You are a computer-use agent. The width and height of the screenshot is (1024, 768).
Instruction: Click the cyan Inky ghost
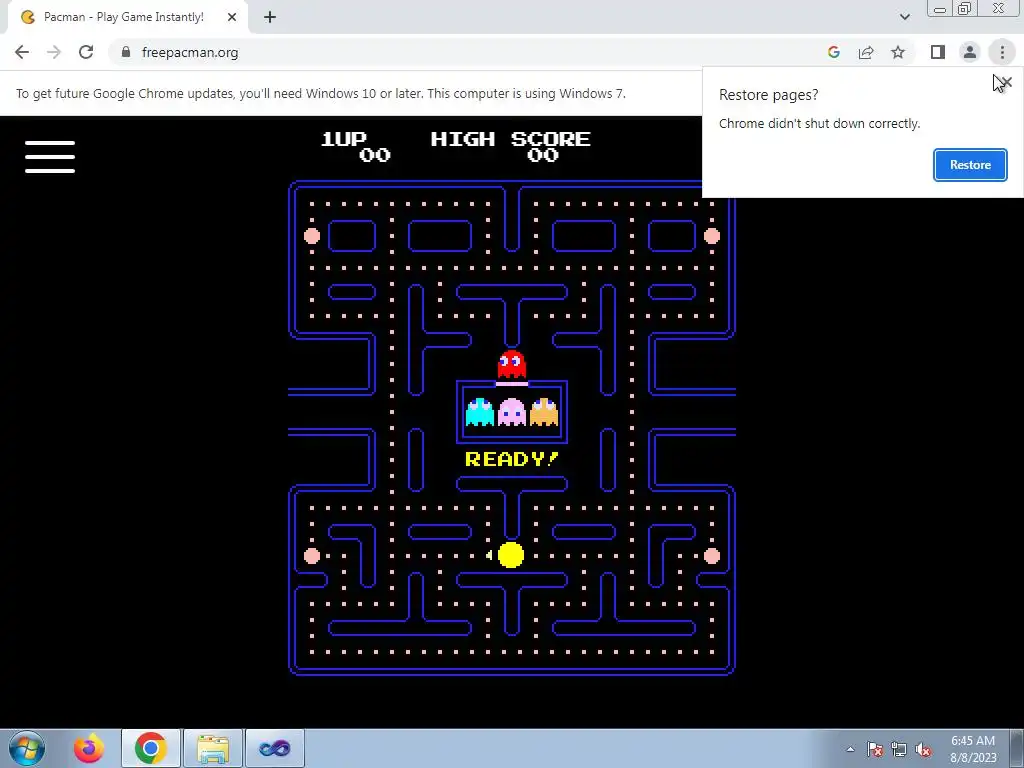(479, 412)
